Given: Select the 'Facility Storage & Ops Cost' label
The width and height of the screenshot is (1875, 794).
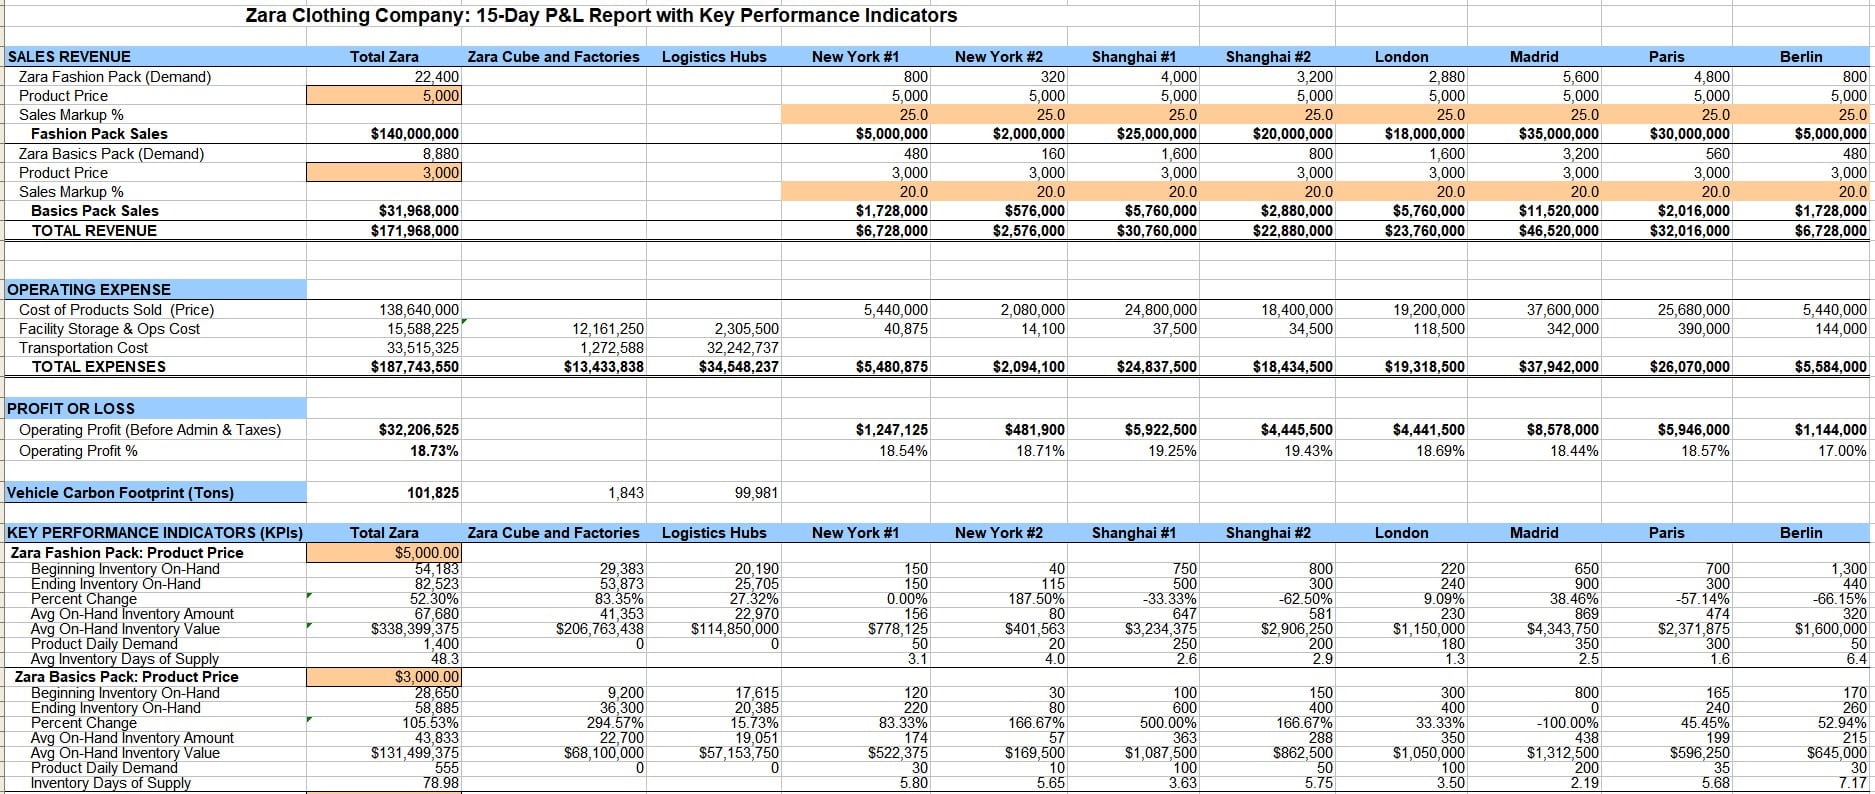Looking at the screenshot, I should click(109, 329).
